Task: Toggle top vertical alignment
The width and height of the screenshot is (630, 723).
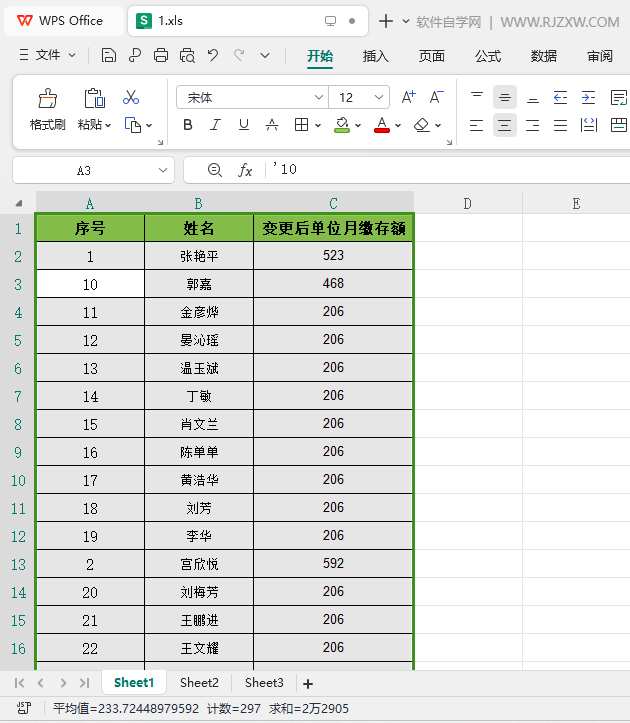Action: [477, 97]
